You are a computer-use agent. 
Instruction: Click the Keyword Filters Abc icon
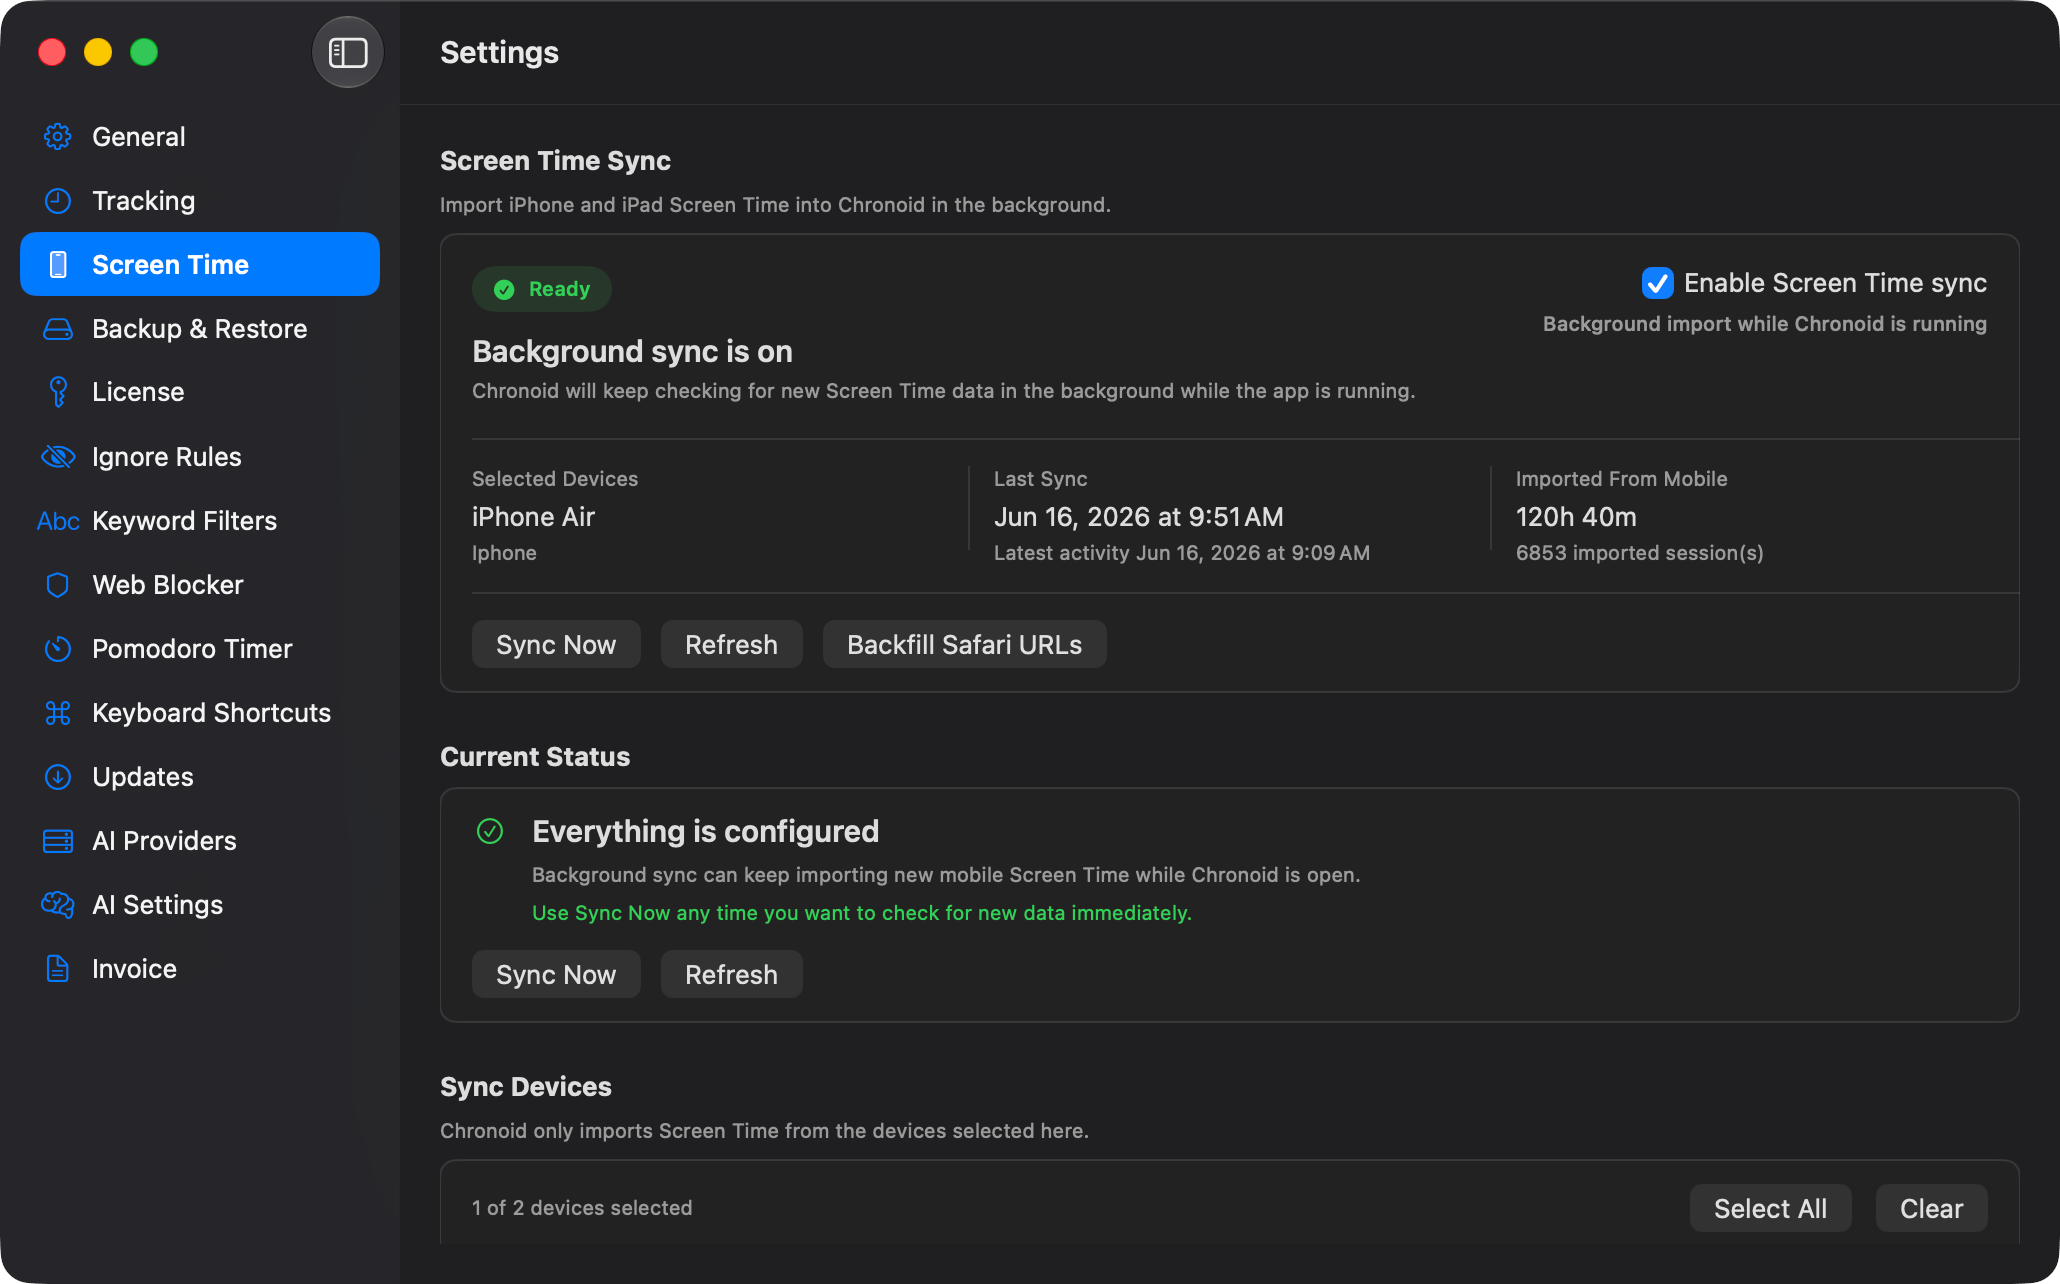[x=58, y=521]
